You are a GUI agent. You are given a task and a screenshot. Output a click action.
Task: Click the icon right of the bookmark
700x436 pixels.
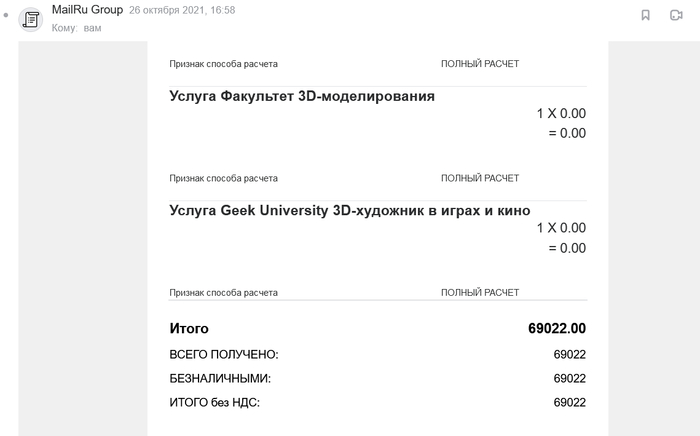[676, 15]
